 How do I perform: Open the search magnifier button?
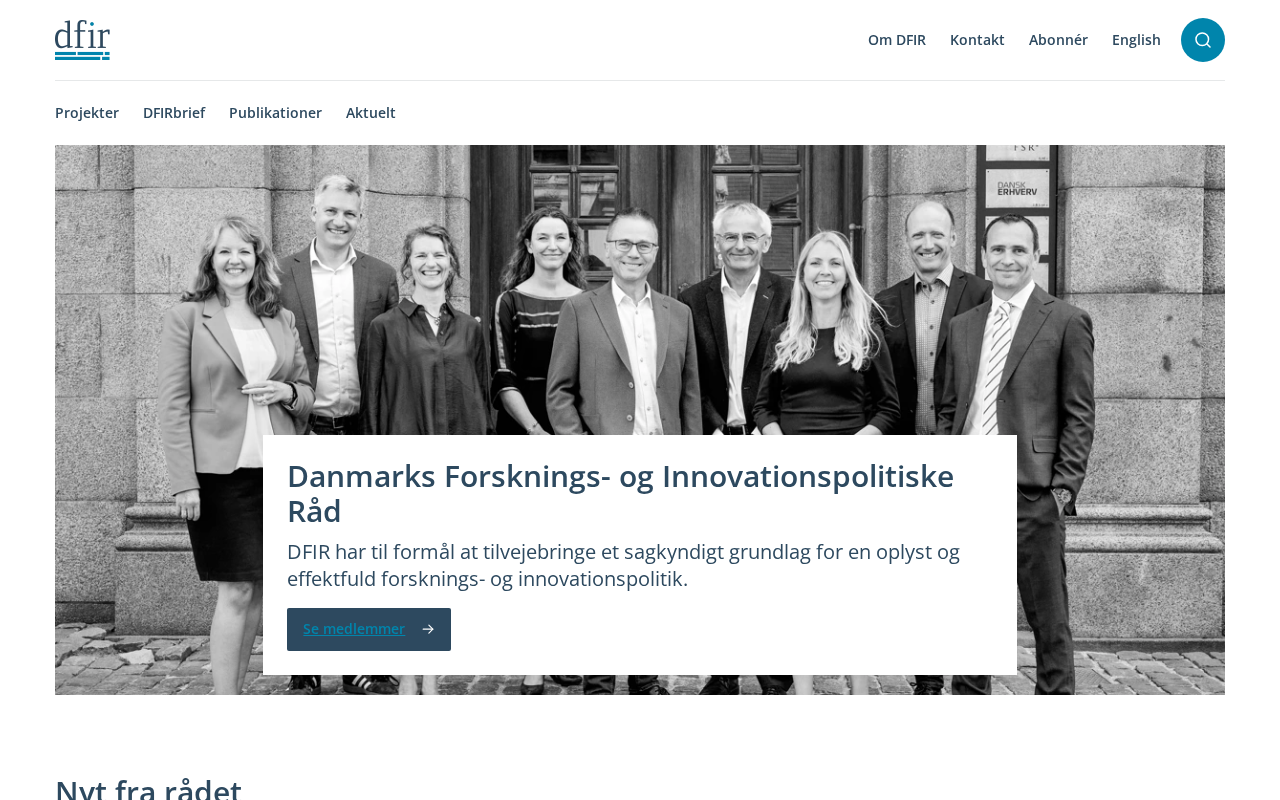[1203, 40]
